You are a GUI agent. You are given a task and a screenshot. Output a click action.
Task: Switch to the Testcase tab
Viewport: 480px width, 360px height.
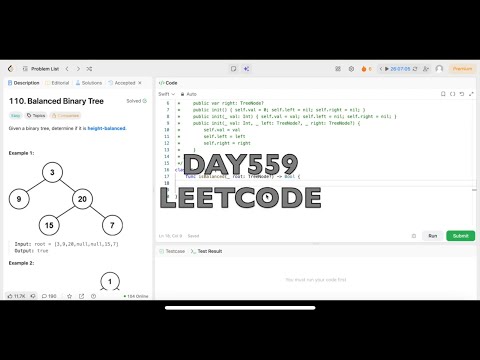point(172,251)
